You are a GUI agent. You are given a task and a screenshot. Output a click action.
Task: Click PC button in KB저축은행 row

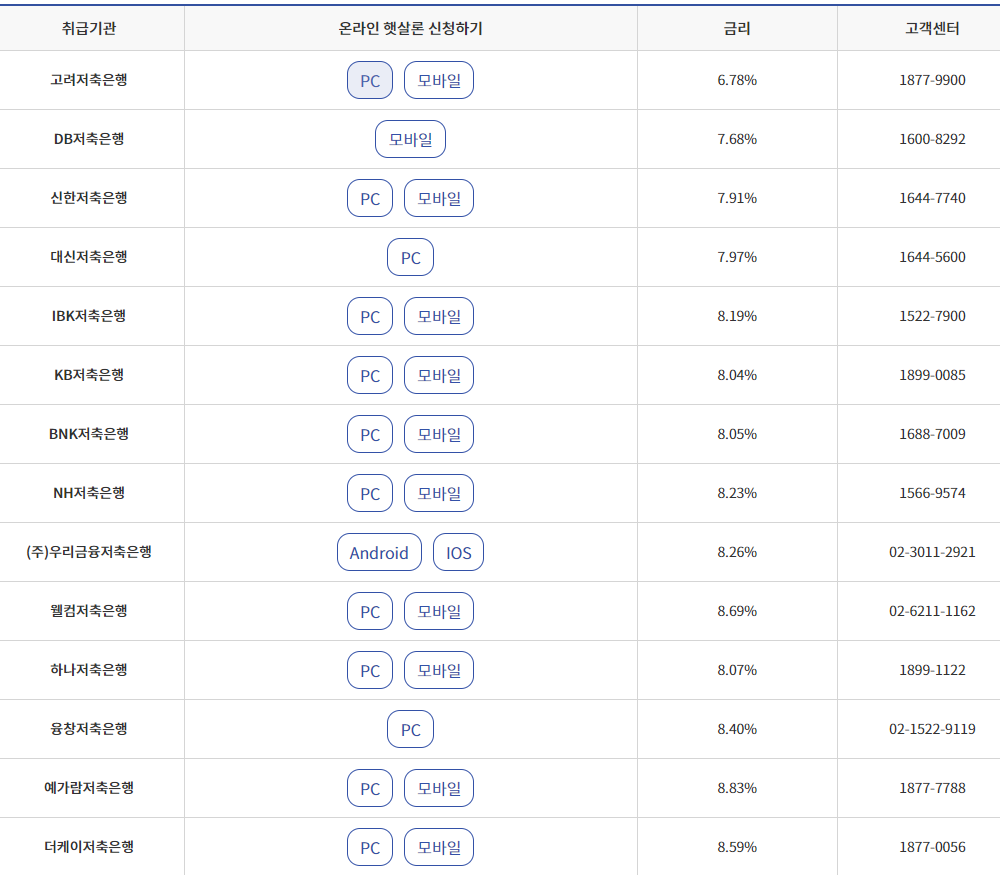click(x=370, y=375)
